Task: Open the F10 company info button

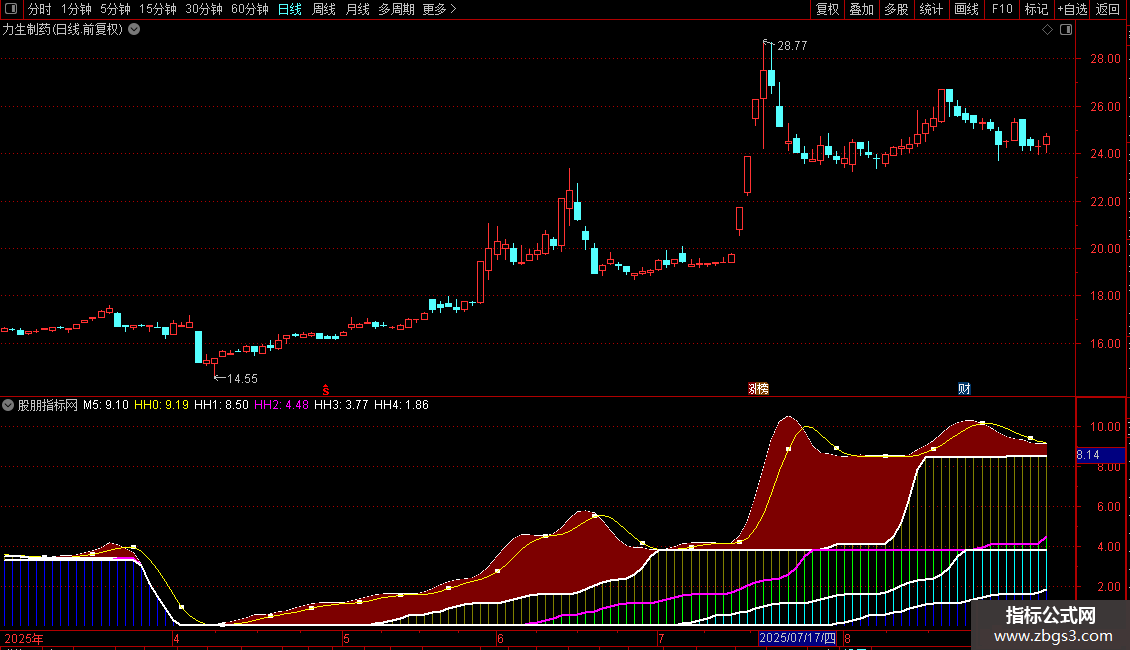Action: point(1001,9)
